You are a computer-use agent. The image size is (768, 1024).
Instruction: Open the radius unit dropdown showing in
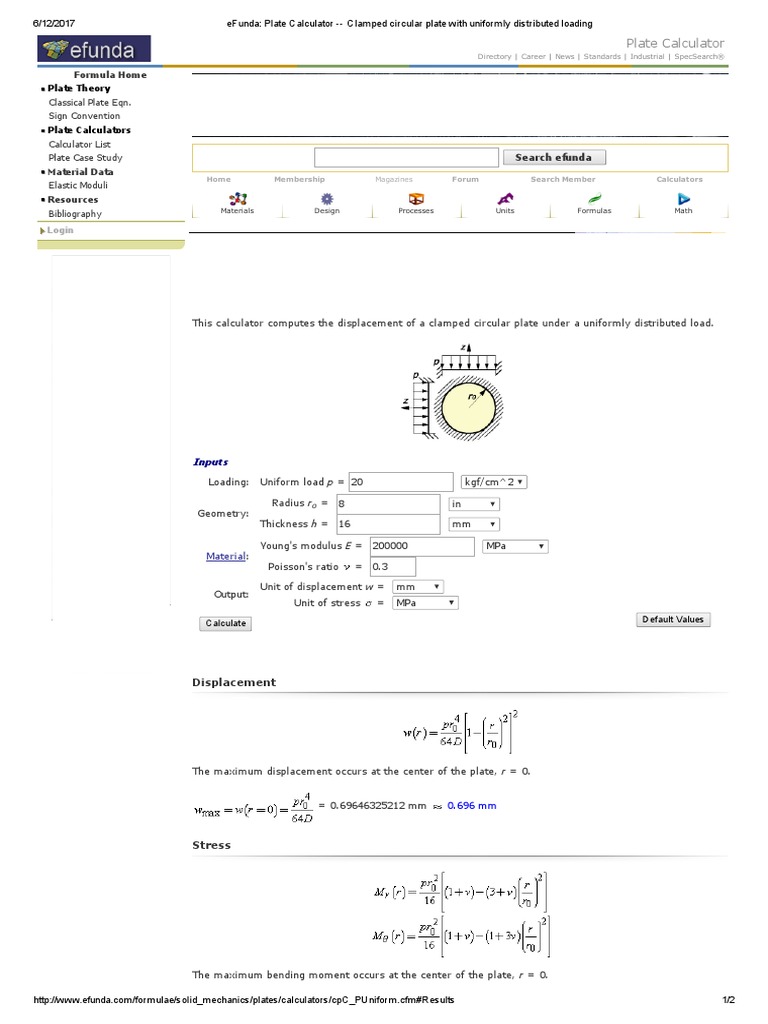pos(474,504)
